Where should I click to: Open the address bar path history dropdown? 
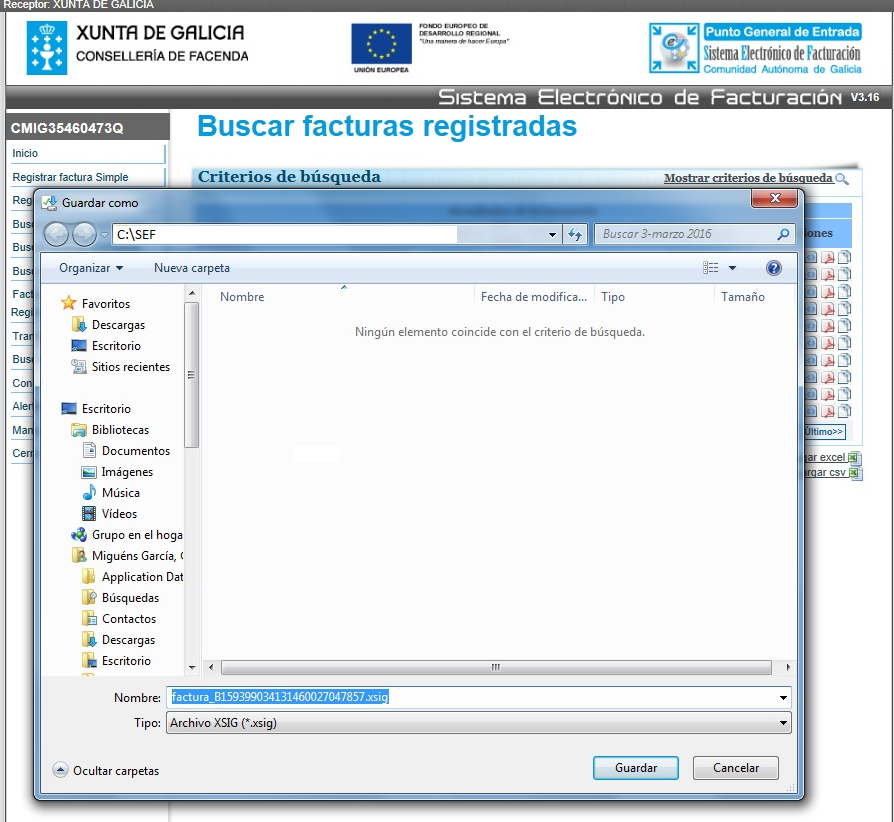coord(553,234)
